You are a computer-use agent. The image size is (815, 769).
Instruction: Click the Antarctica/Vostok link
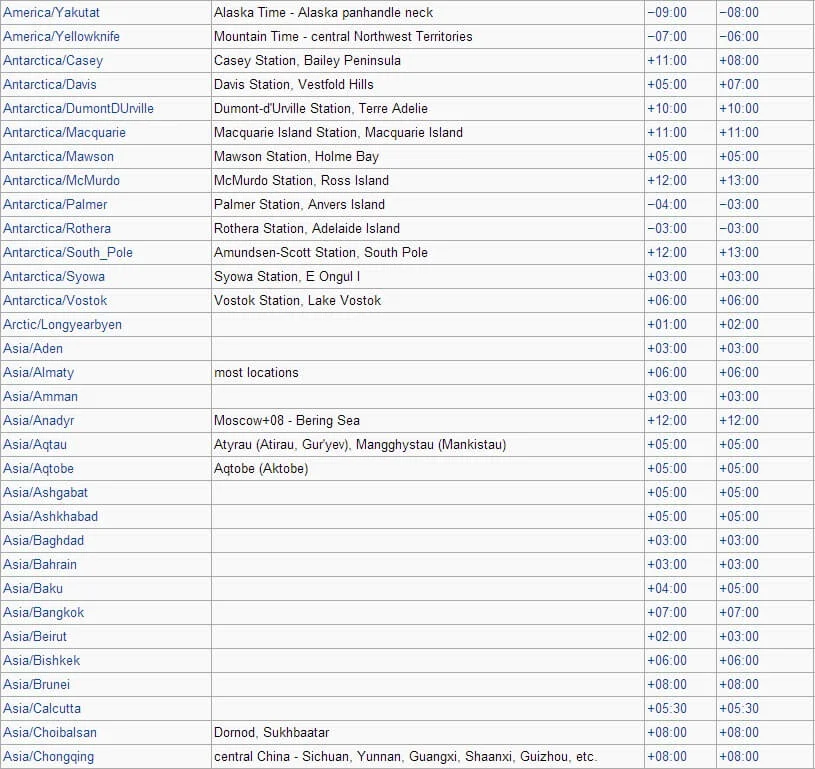click(55, 301)
